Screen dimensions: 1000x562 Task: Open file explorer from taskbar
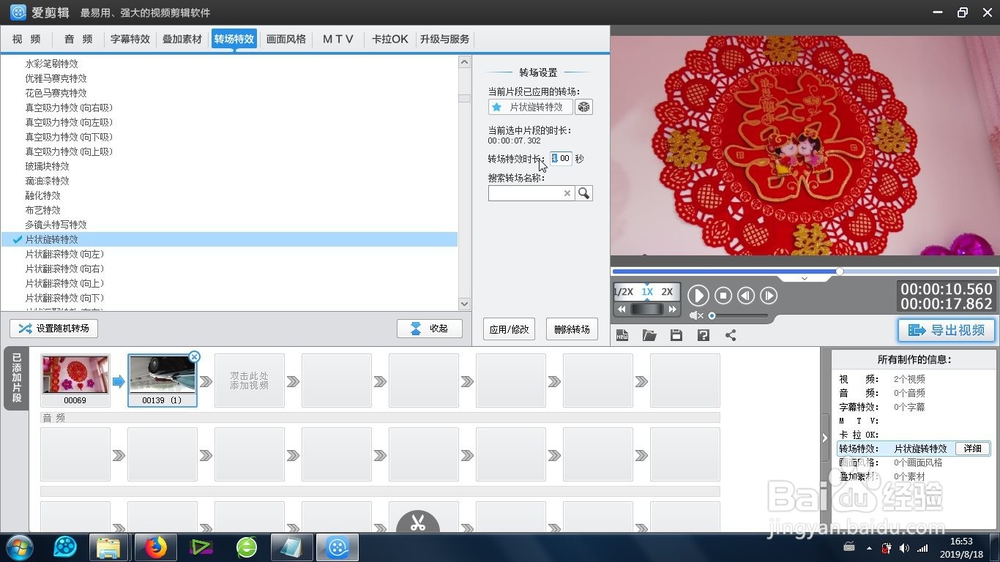click(109, 547)
